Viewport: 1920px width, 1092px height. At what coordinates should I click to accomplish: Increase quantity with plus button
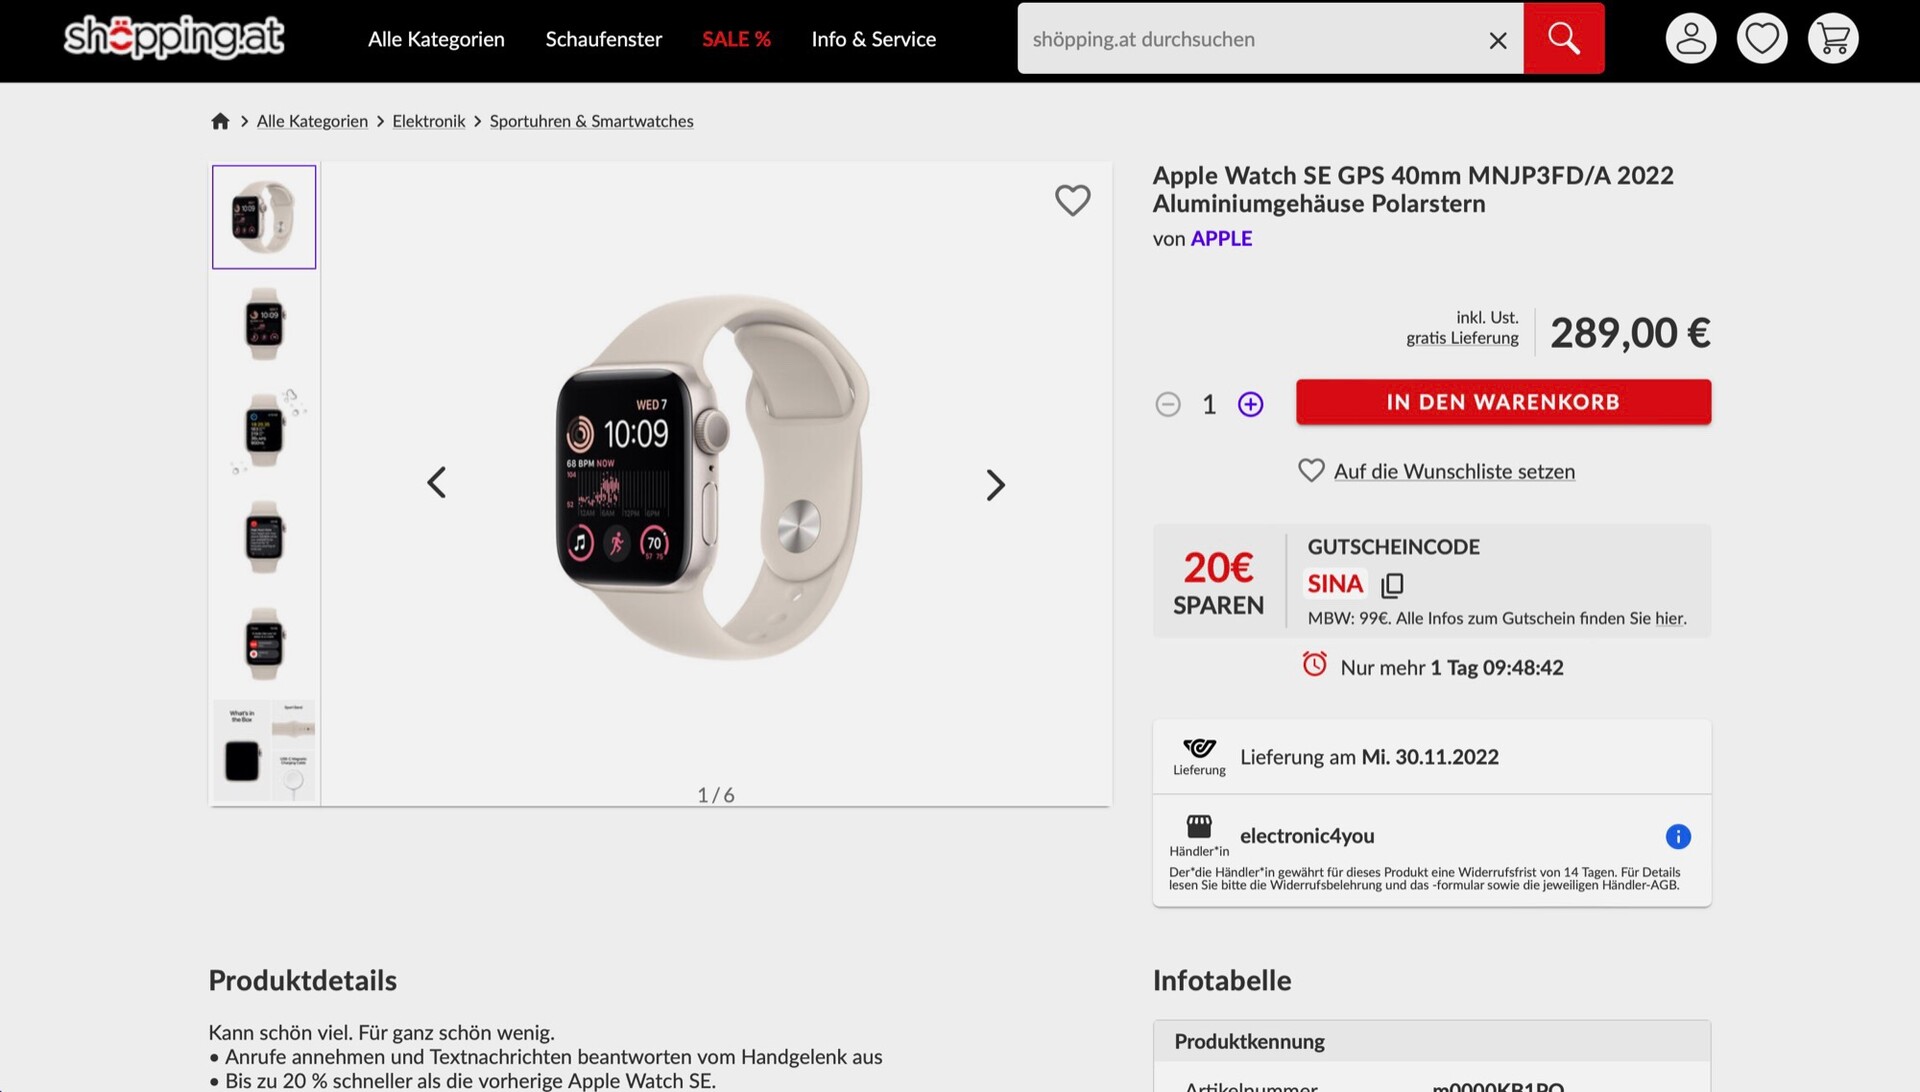[1250, 404]
